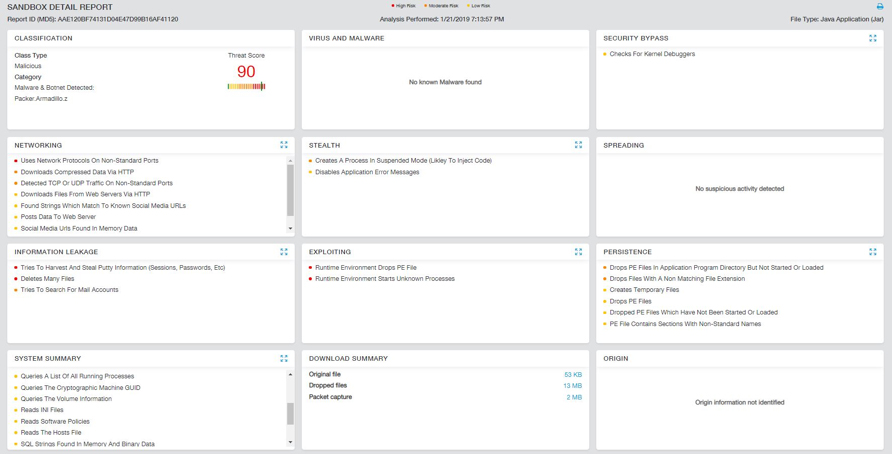
Task: Click 'Checks For Kernel Debuggers' entry
Action: coord(652,54)
